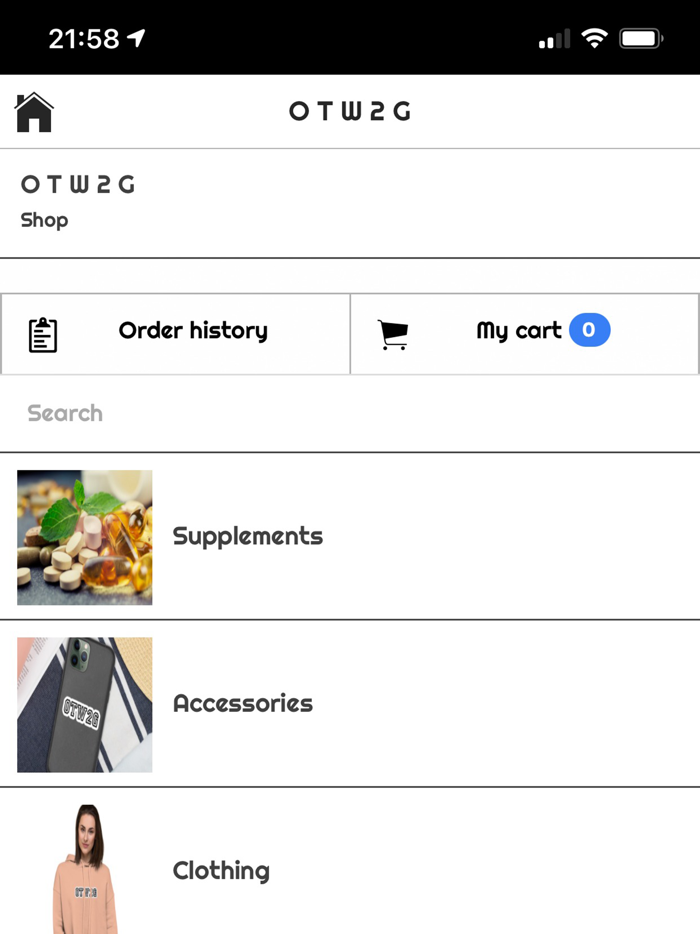
Task: Tap the OTW2G title in header
Action: pyautogui.click(x=350, y=111)
